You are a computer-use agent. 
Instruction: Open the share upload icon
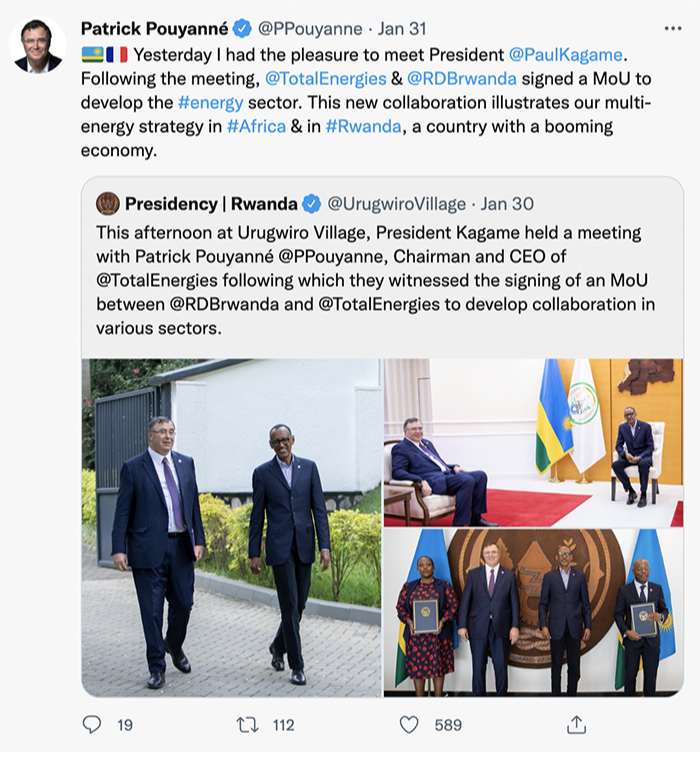(576, 723)
